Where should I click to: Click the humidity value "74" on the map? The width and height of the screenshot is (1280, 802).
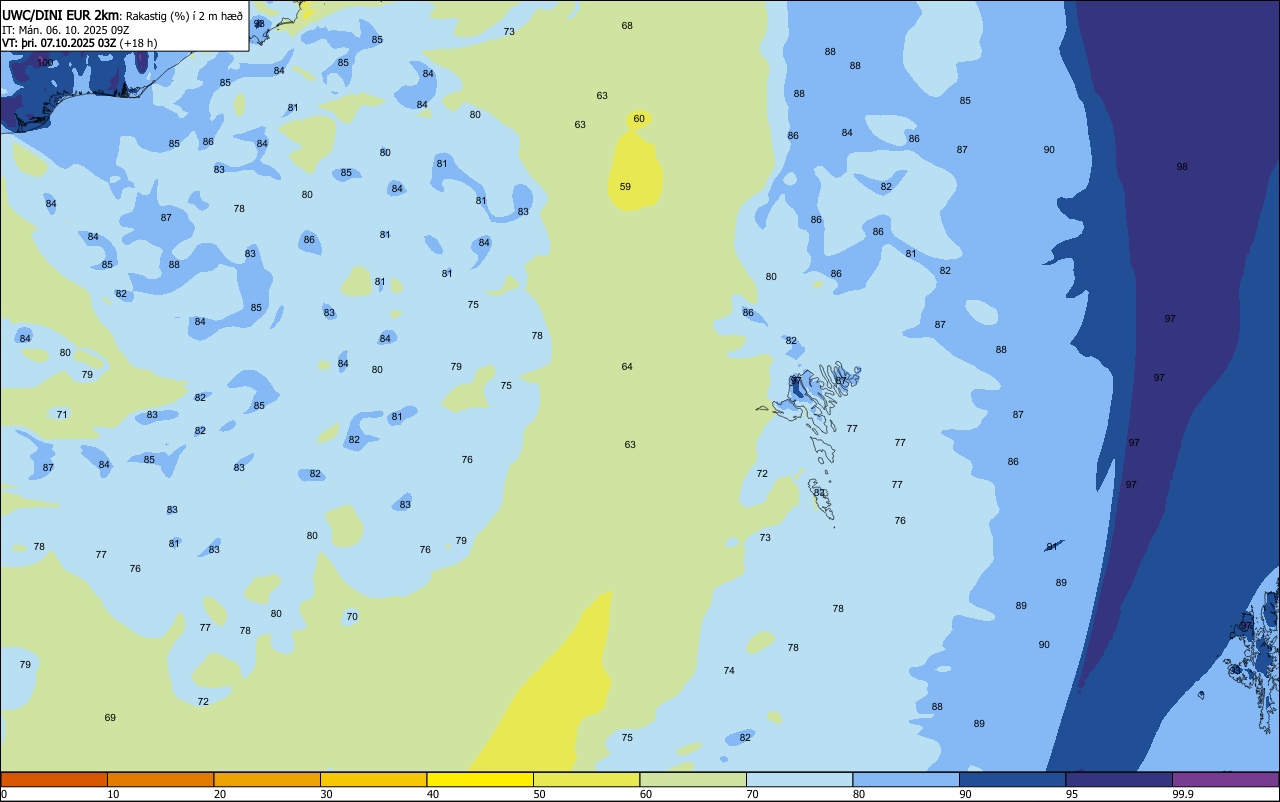pyautogui.click(x=729, y=670)
